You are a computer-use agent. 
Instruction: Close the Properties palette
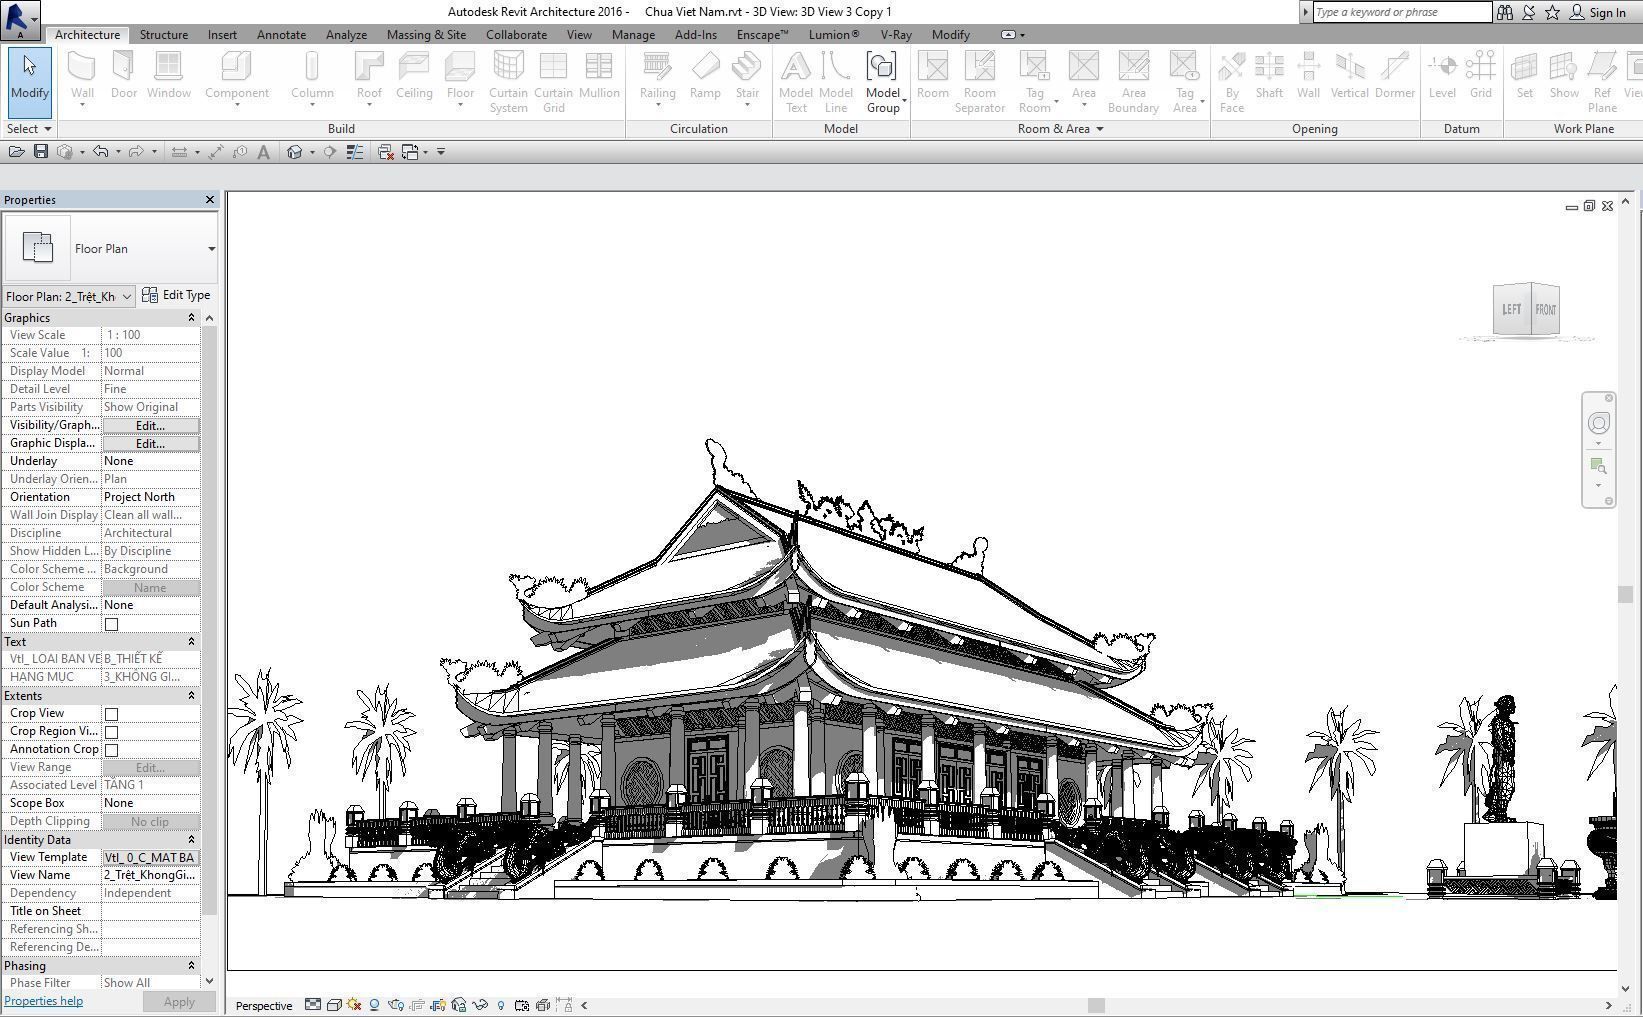click(x=209, y=200)
